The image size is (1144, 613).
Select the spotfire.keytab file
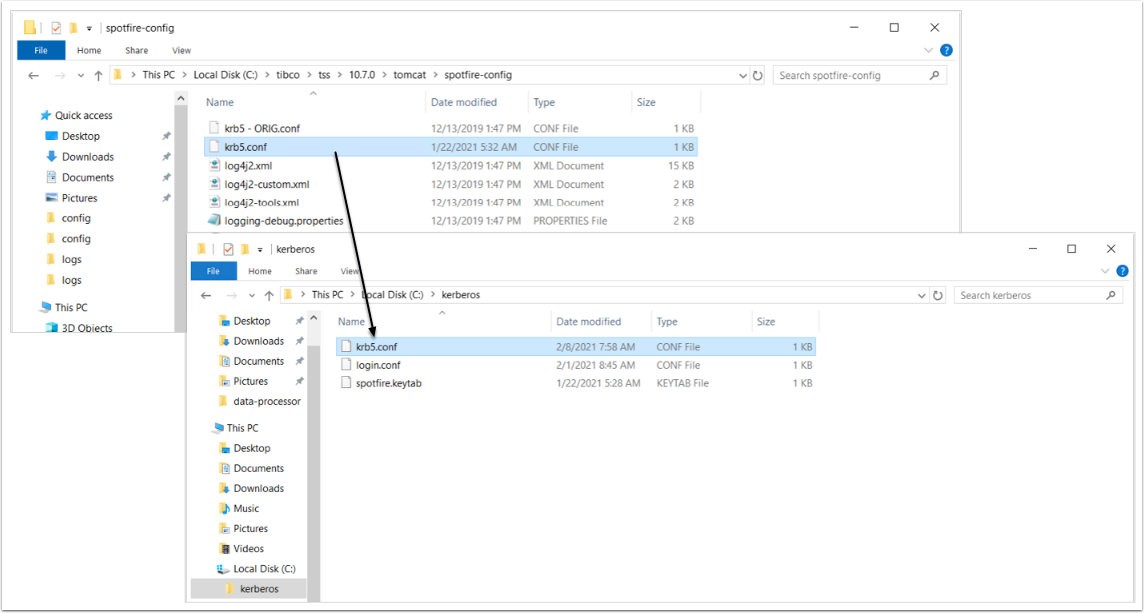(x=388, y=383)
